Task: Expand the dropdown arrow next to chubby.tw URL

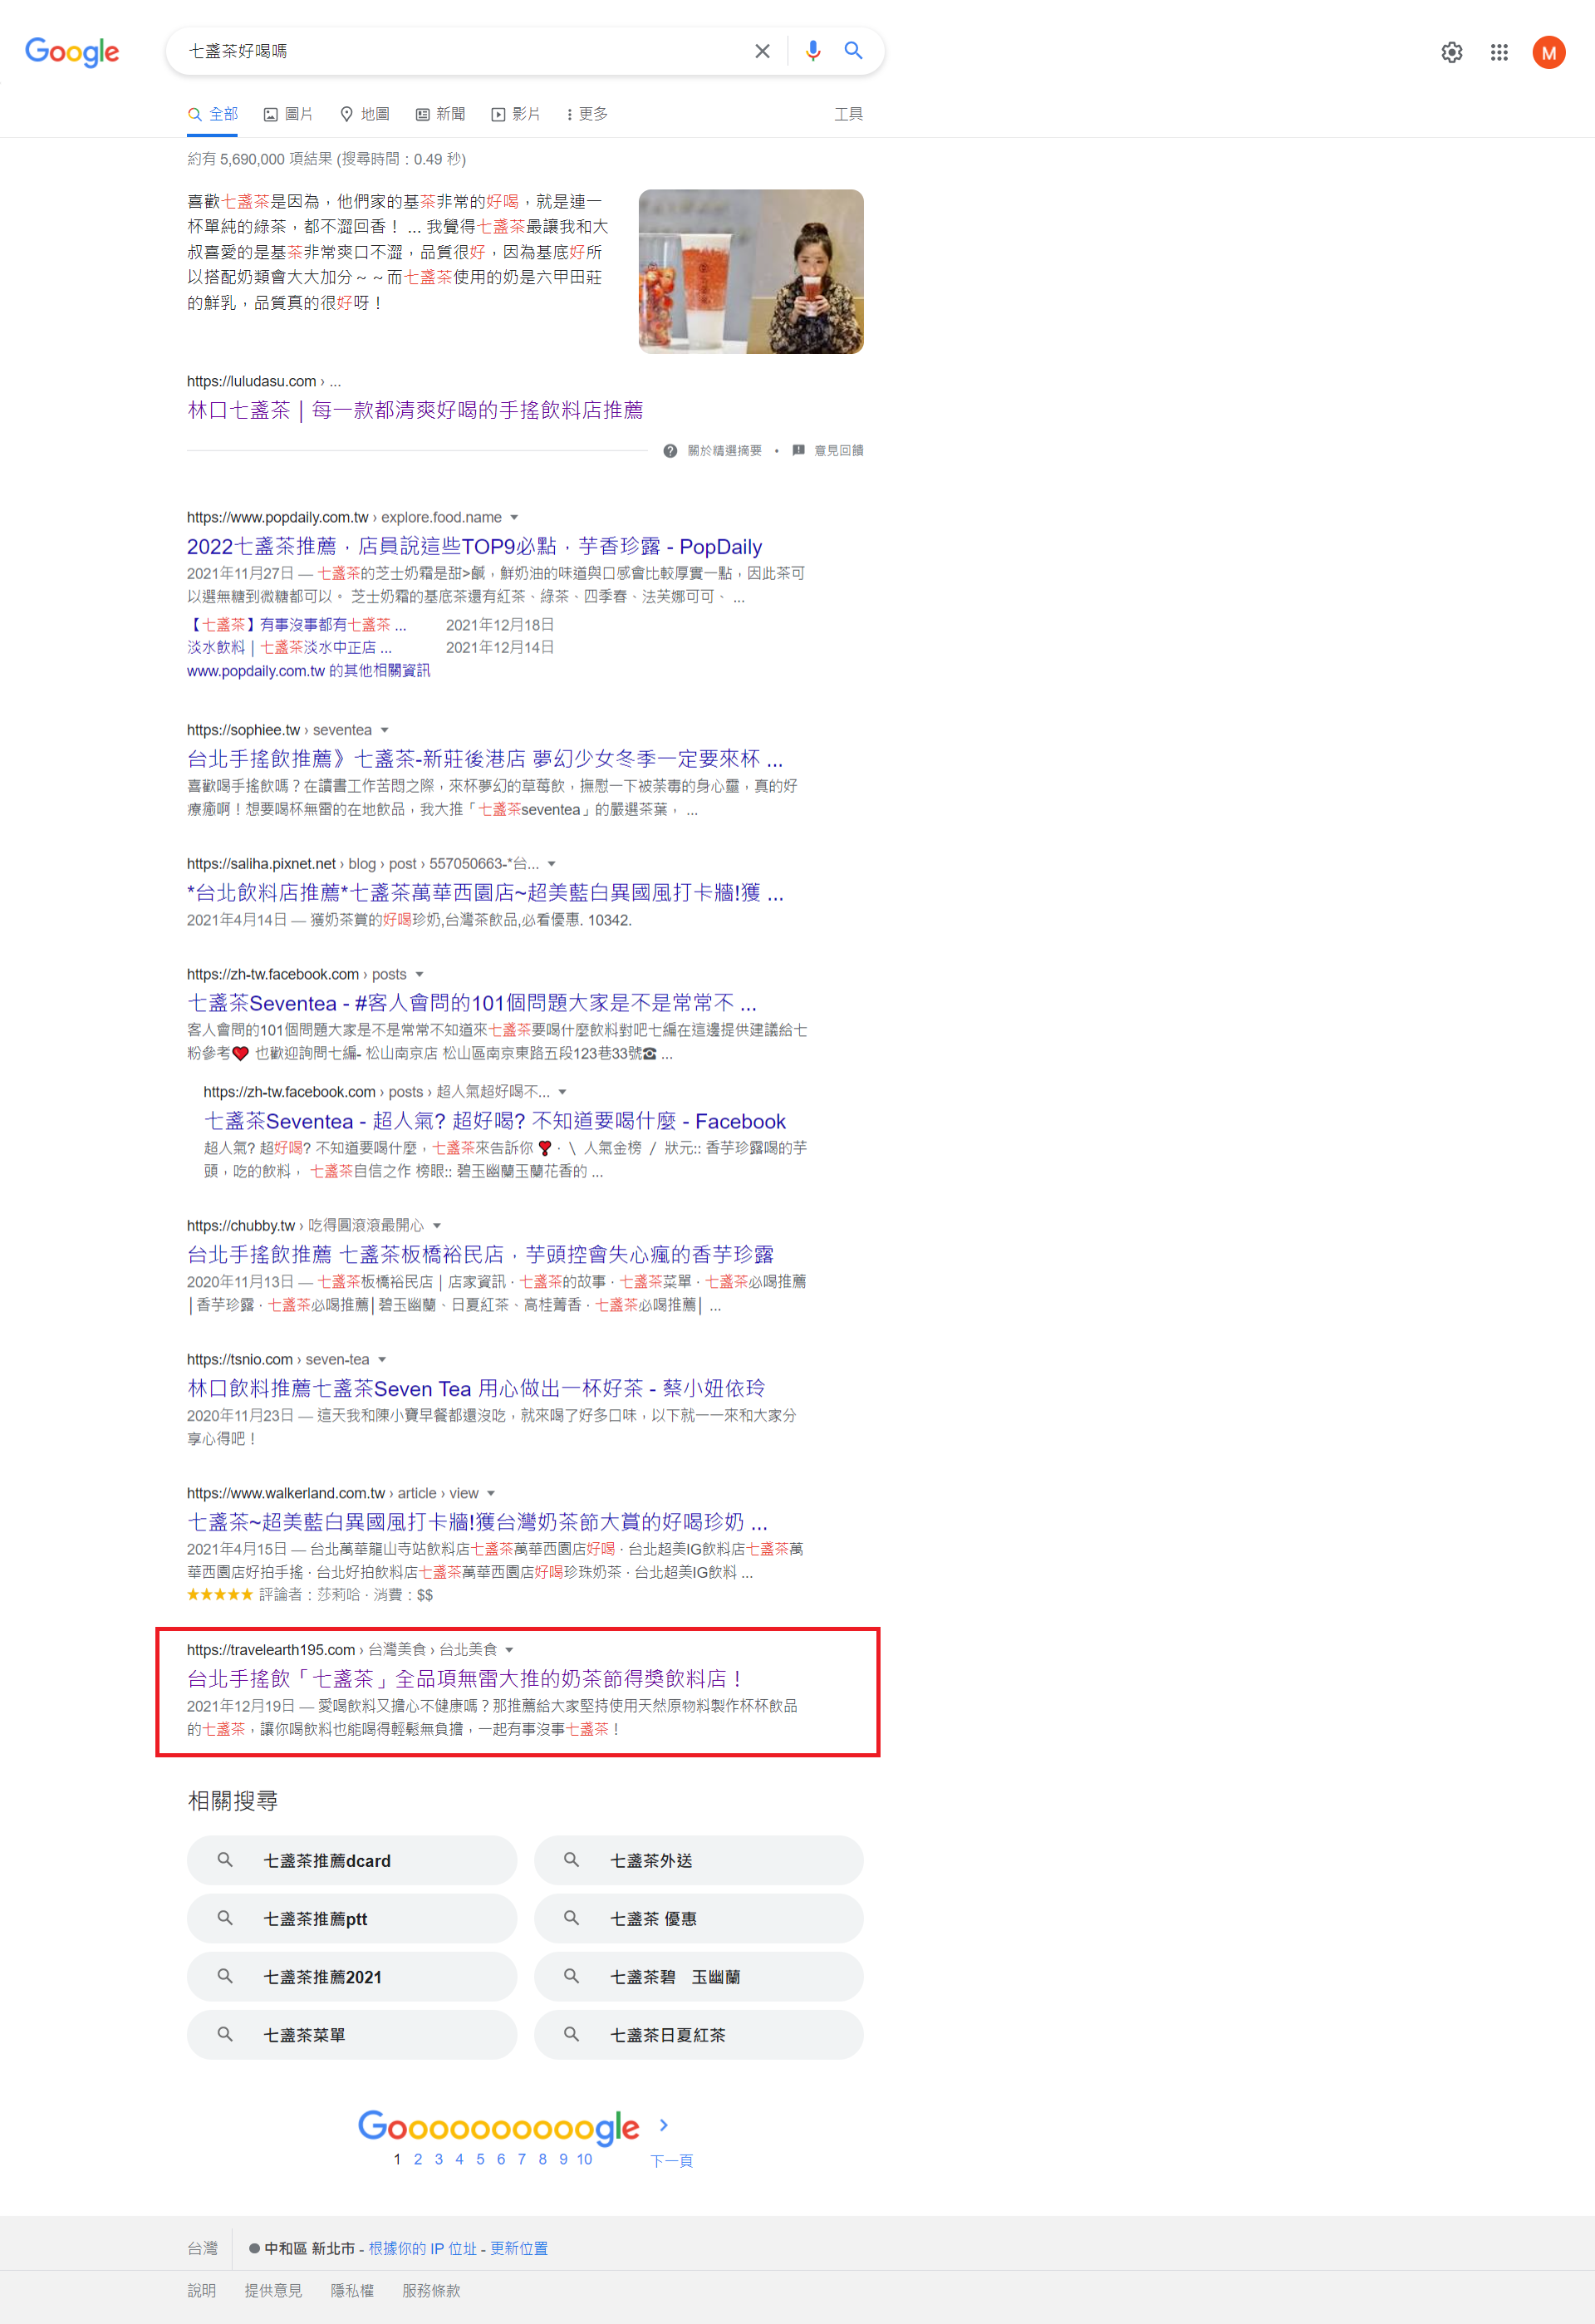Action: 437,1226
